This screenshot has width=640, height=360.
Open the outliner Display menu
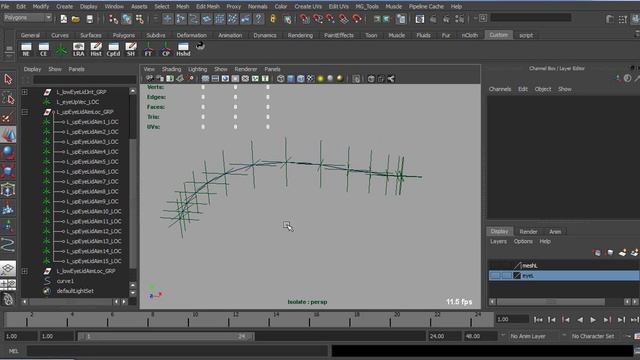32,69
